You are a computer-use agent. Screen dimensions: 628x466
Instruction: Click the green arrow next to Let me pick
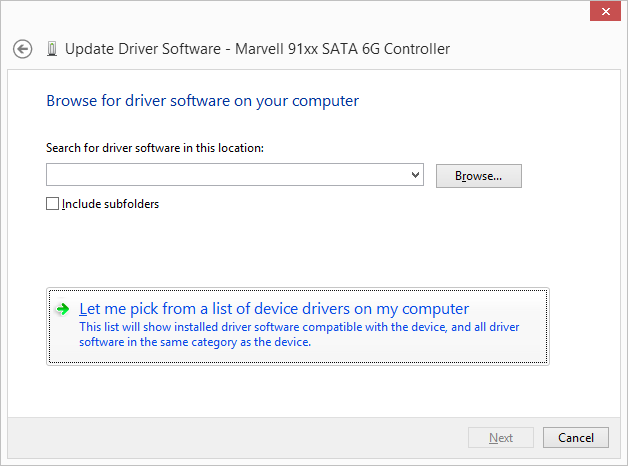63,309
